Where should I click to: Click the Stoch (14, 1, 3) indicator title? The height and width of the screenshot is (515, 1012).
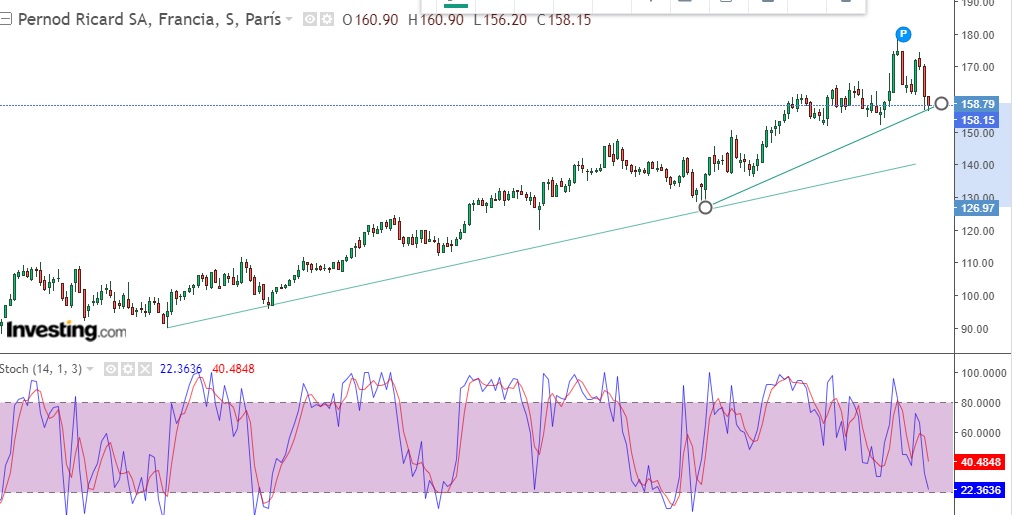[41, 369]
